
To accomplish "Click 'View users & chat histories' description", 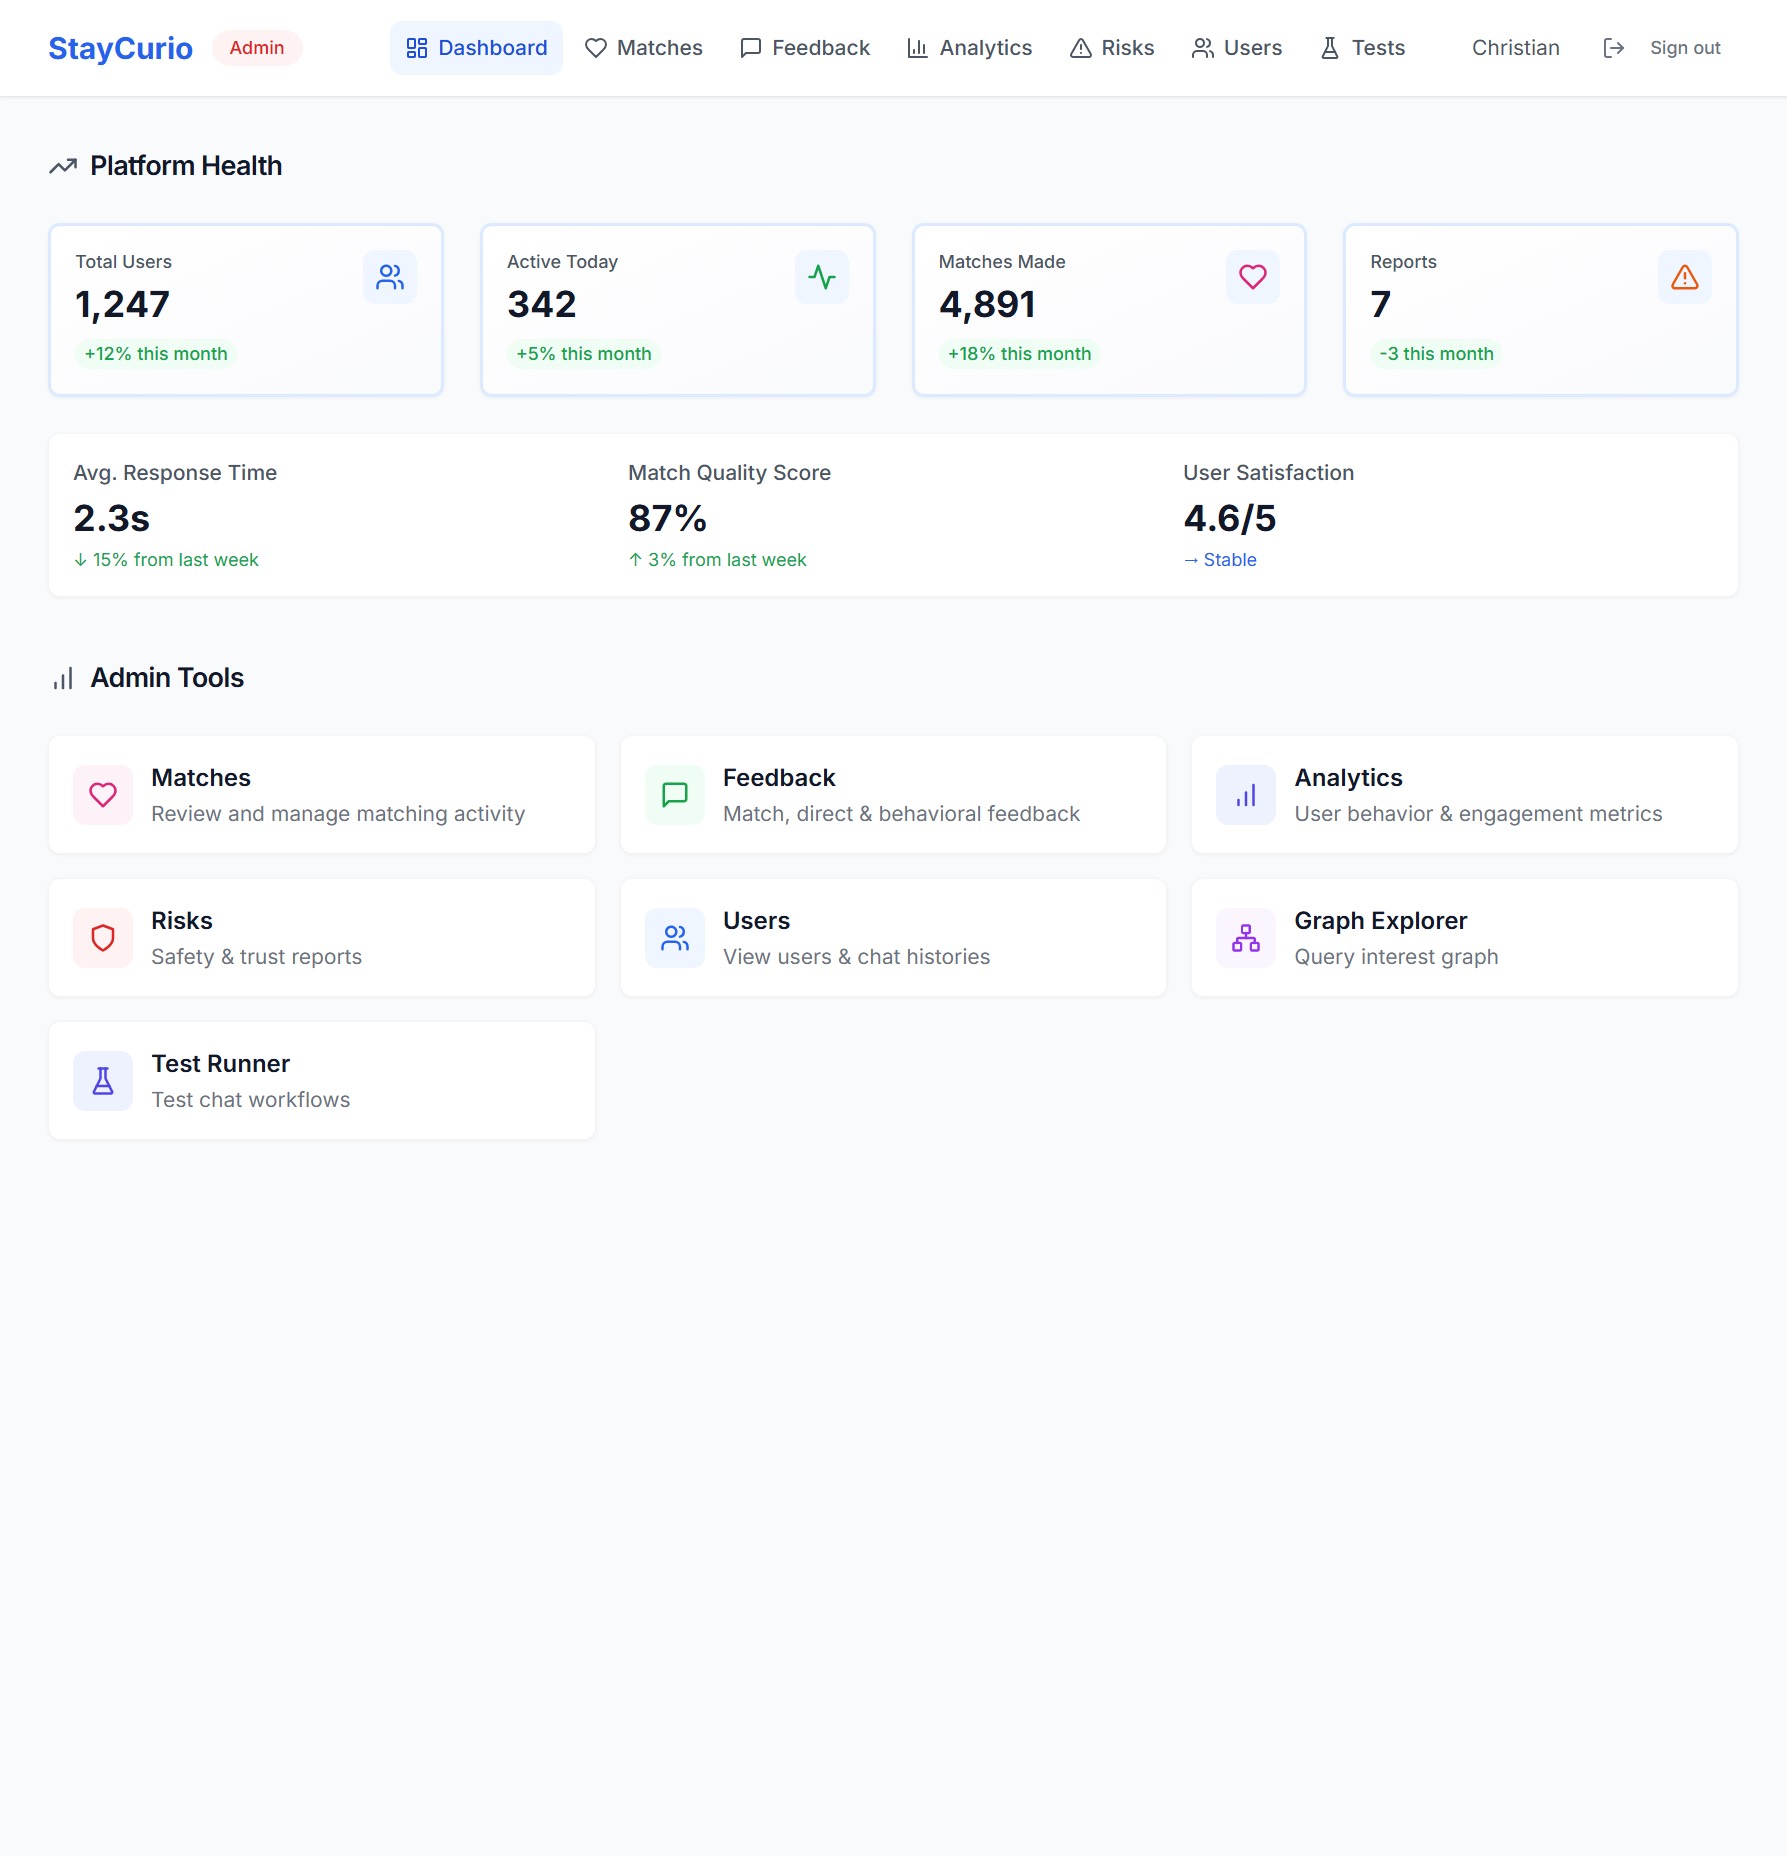I will tap(856, 957).
